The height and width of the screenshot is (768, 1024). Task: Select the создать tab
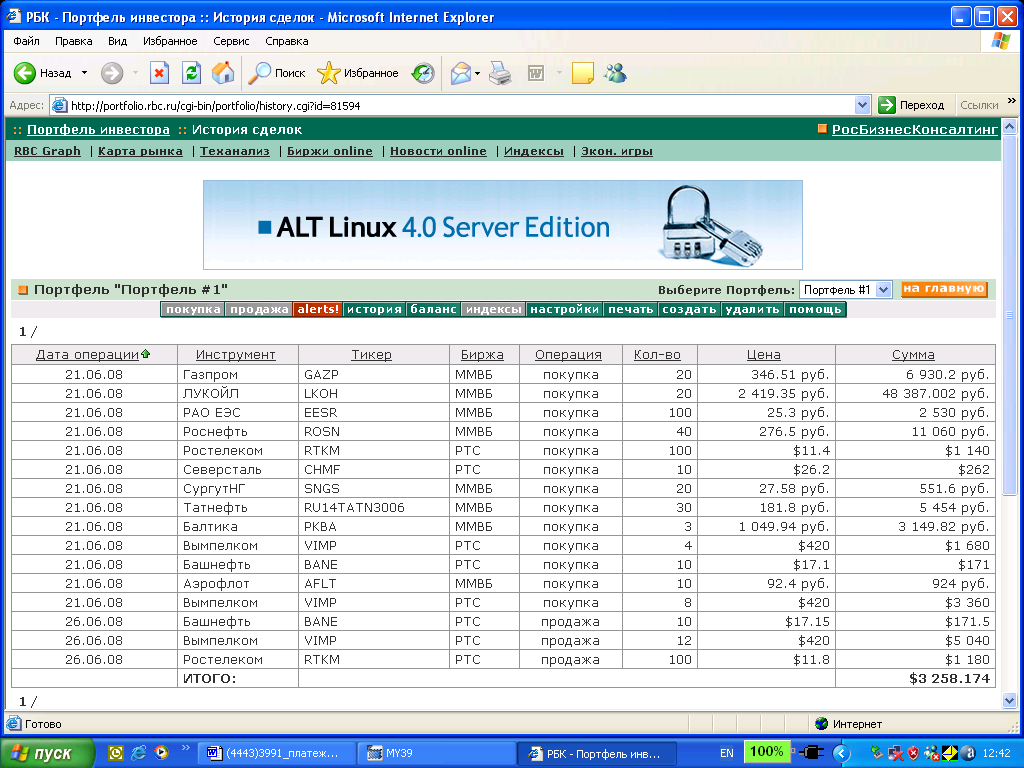point(690,310)
